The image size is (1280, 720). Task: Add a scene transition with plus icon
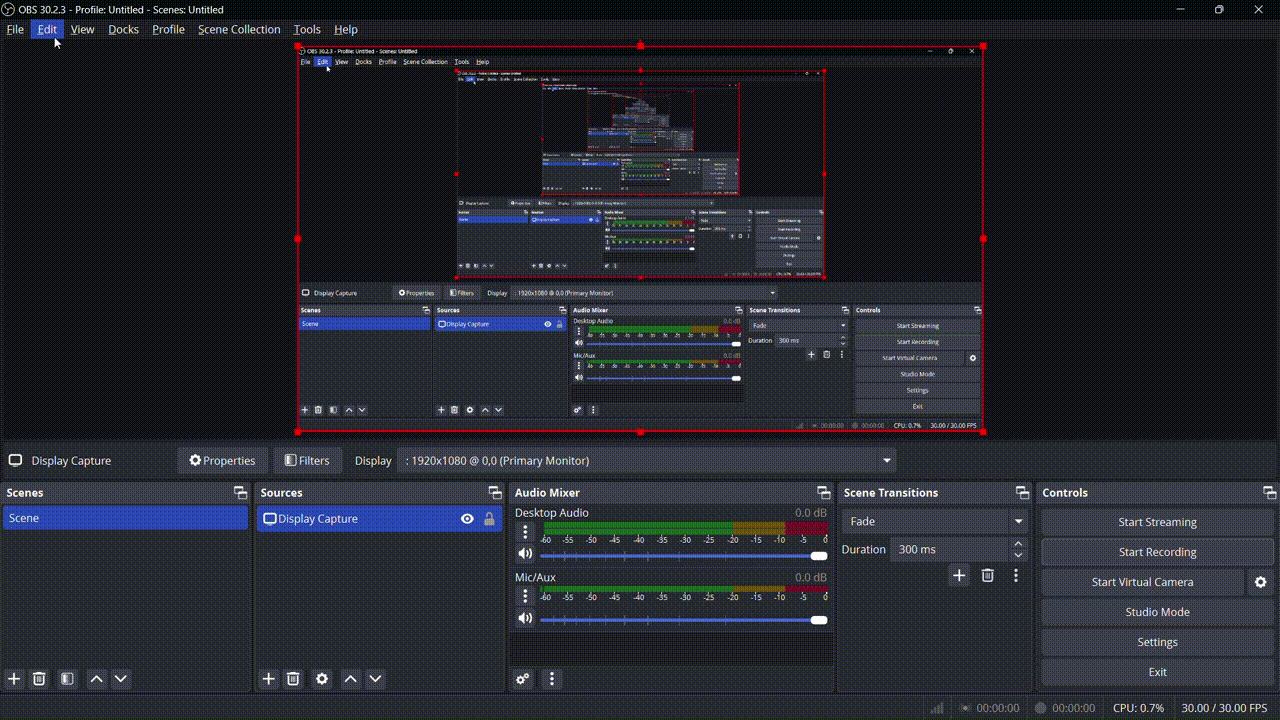[x=959, y=575]
